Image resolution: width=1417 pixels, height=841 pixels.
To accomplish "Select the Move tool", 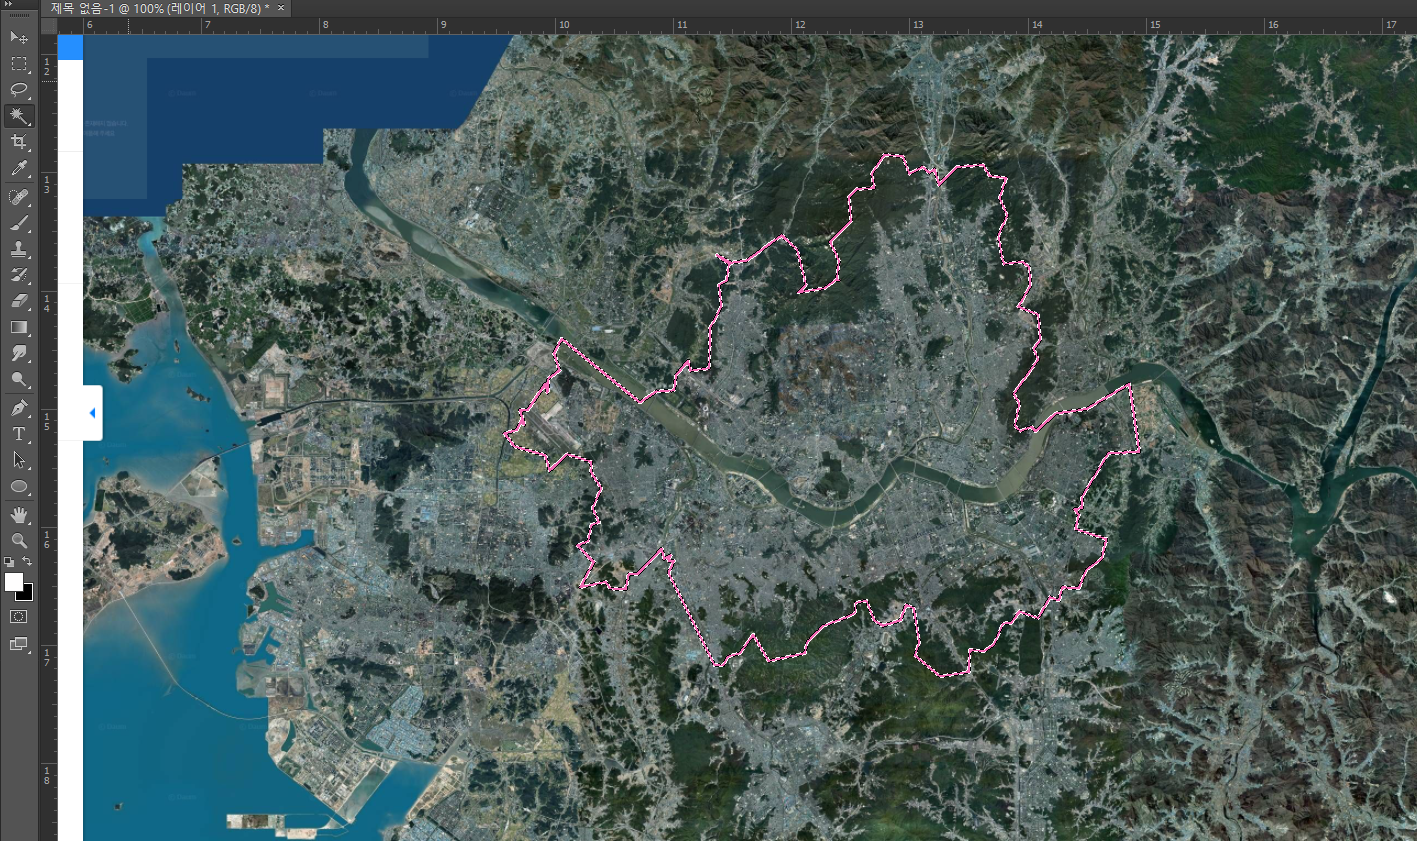I will [19, 38].
